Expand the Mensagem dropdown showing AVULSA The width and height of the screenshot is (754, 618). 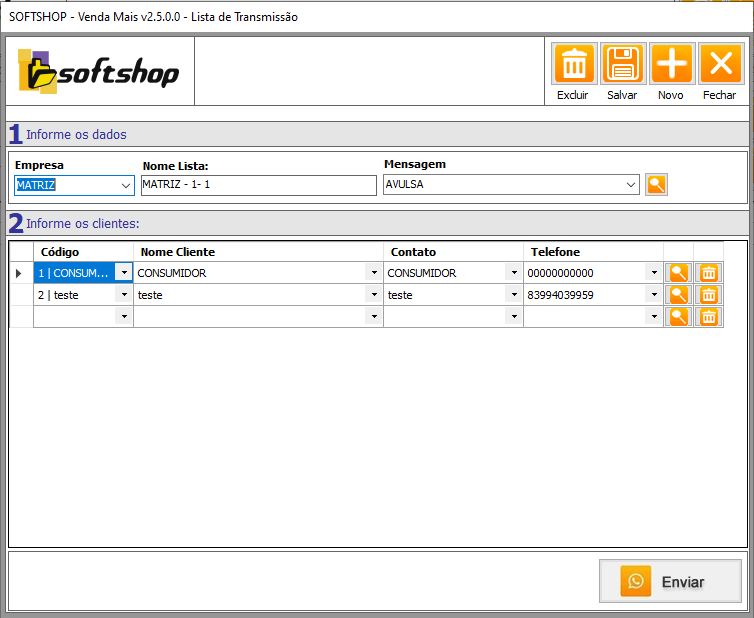click(x=630, y=185)
